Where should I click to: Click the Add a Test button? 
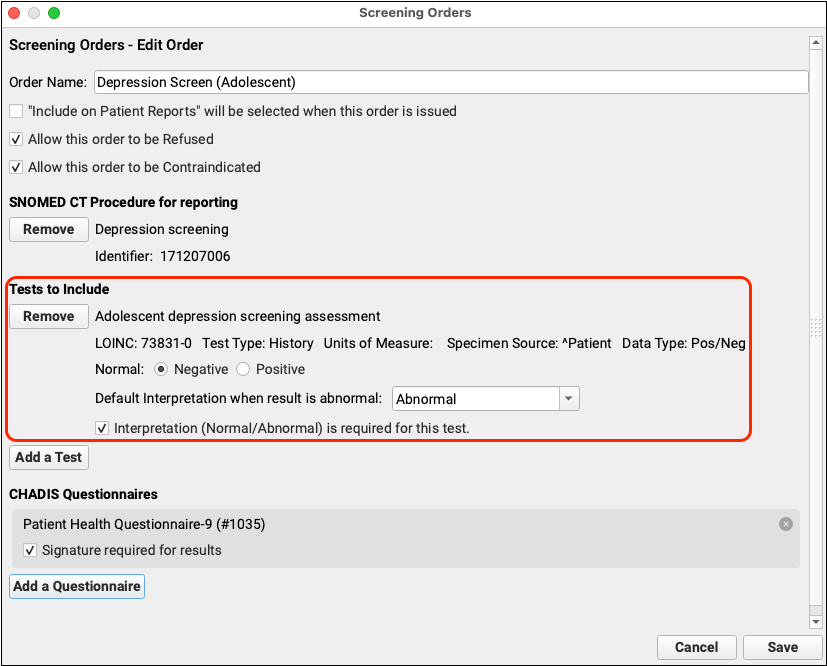[49, 458]
